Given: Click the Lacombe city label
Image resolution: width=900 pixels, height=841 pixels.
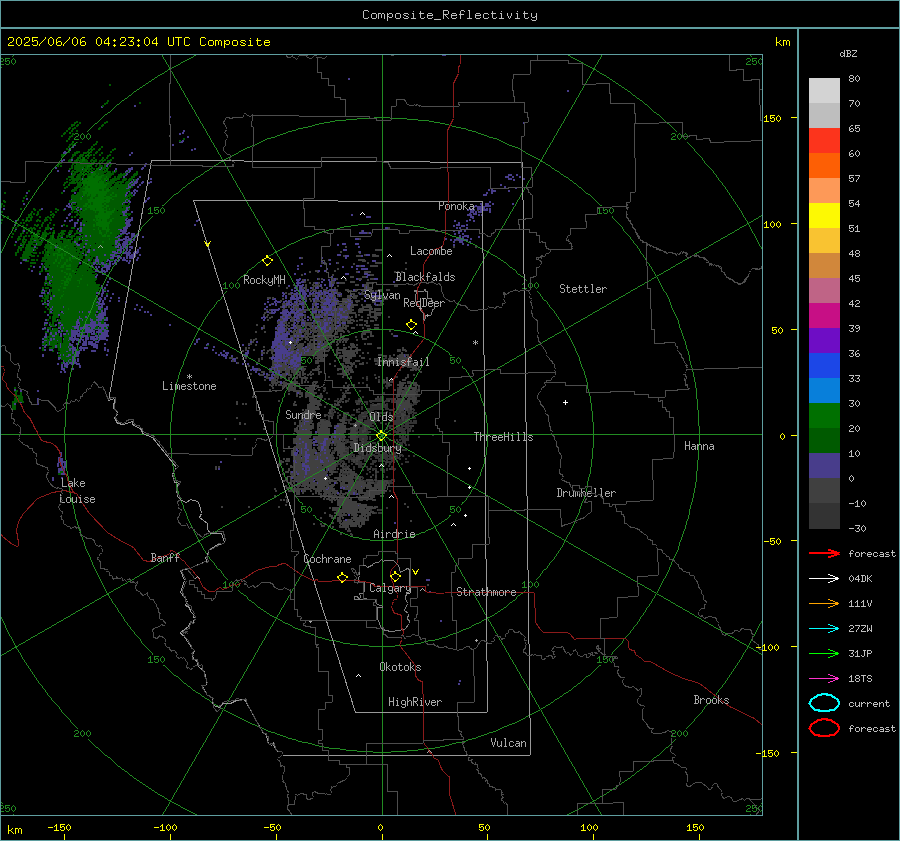Looking at the screenshot, I should pyautogui.click(x=431, y=251).
